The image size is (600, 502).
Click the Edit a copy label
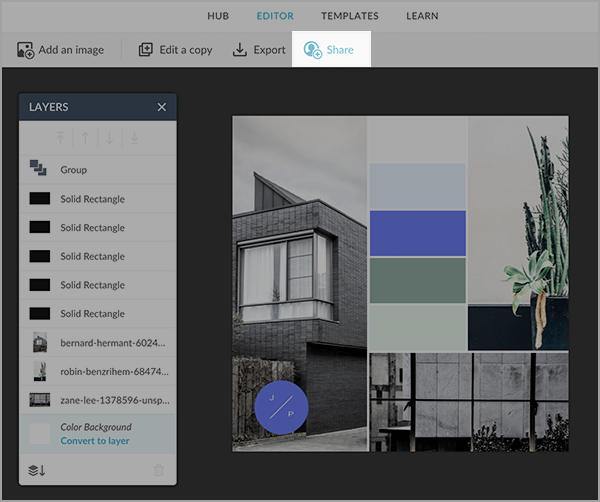coord(186,50)
